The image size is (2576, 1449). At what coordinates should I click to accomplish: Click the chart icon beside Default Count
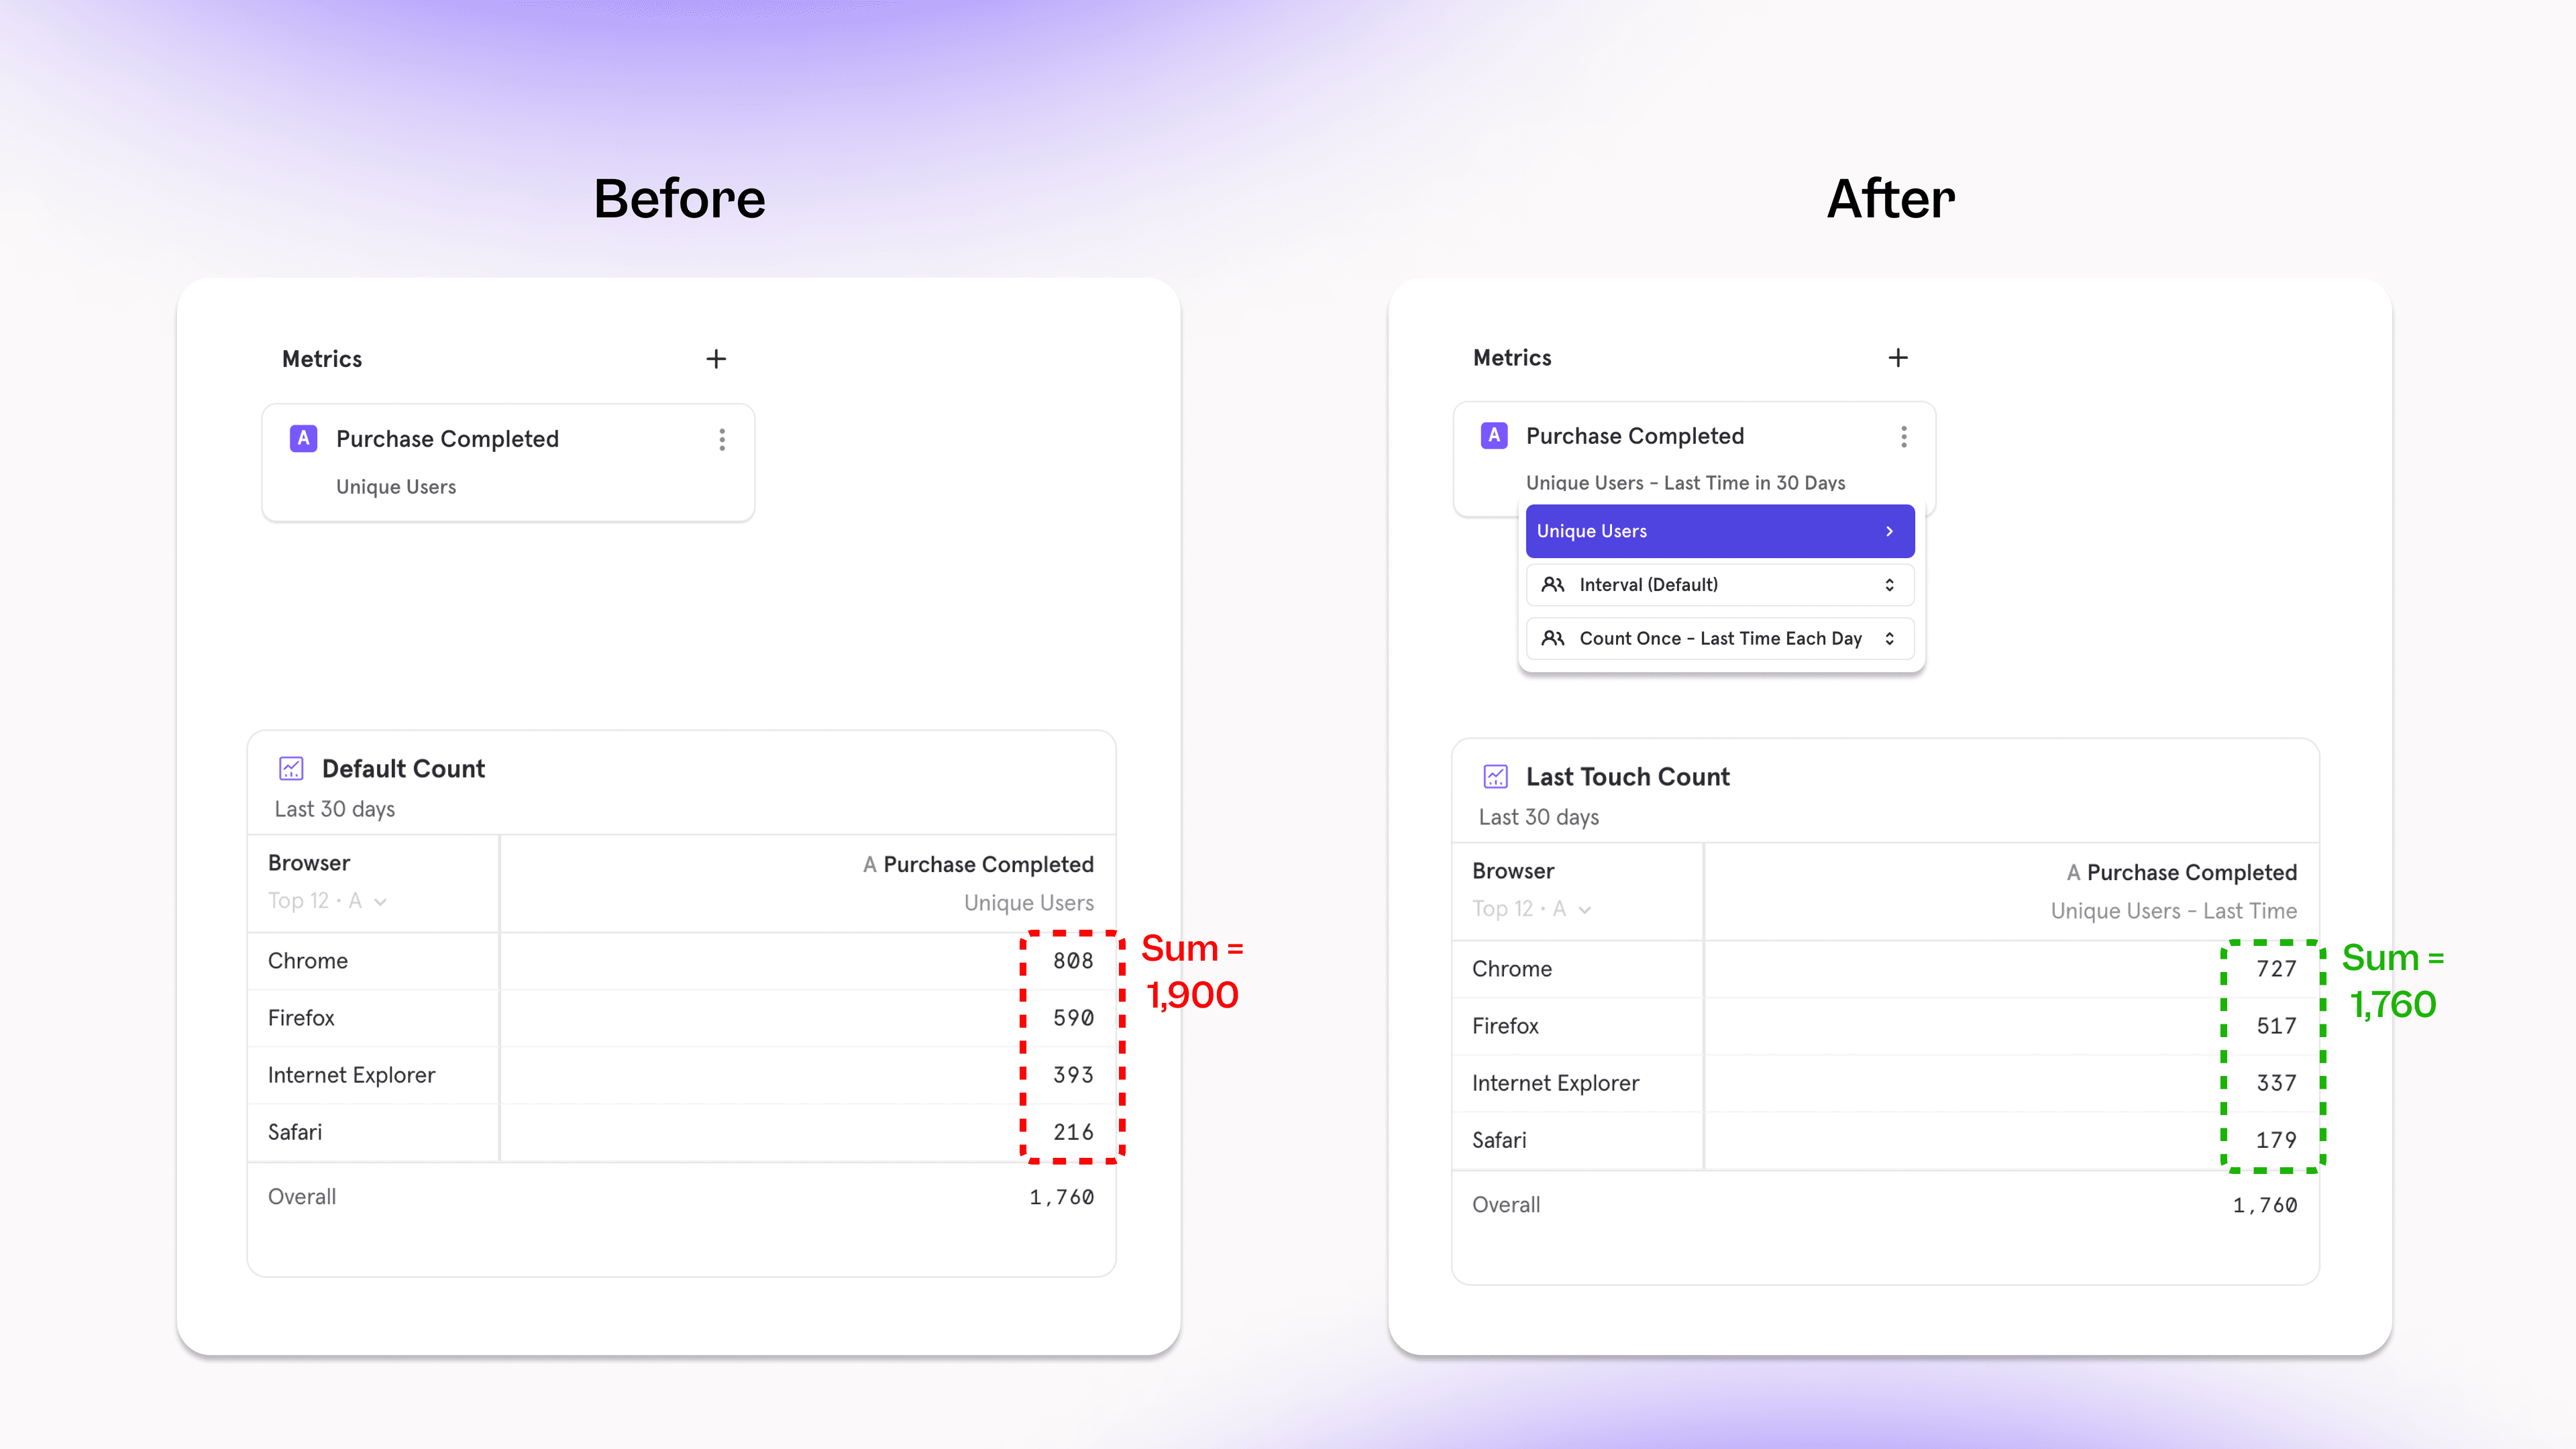[291, 768]
